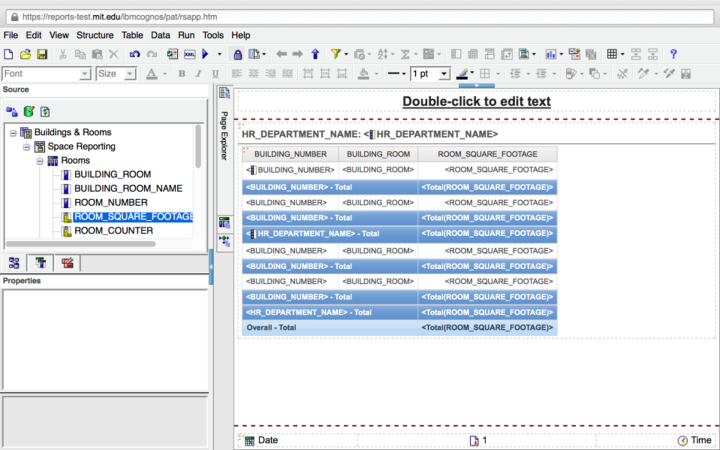Click the Run Report play button
Screen dimensions: 720x450
(205, 54)
